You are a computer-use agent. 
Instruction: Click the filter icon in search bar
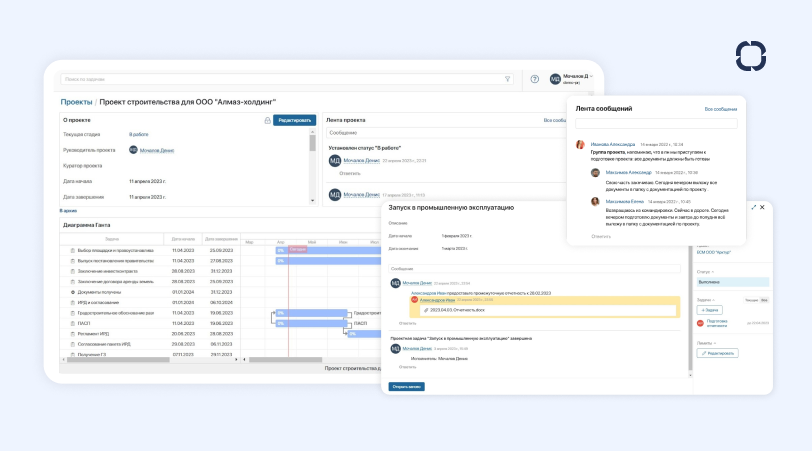pos(507,79)
